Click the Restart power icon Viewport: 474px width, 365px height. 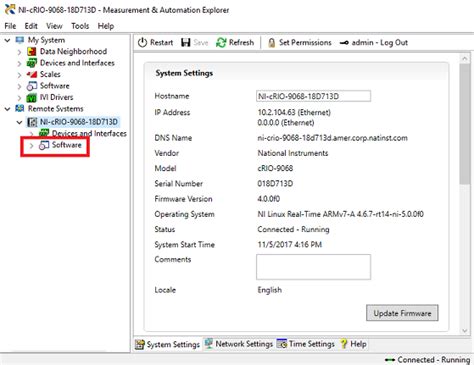pyautogui.click(x=142, y=42)
